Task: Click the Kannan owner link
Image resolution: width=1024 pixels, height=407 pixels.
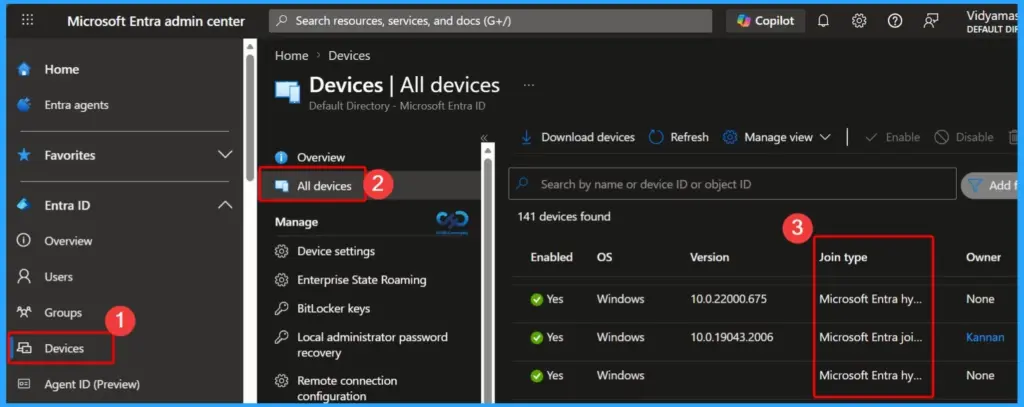Action: coord(985,338)
